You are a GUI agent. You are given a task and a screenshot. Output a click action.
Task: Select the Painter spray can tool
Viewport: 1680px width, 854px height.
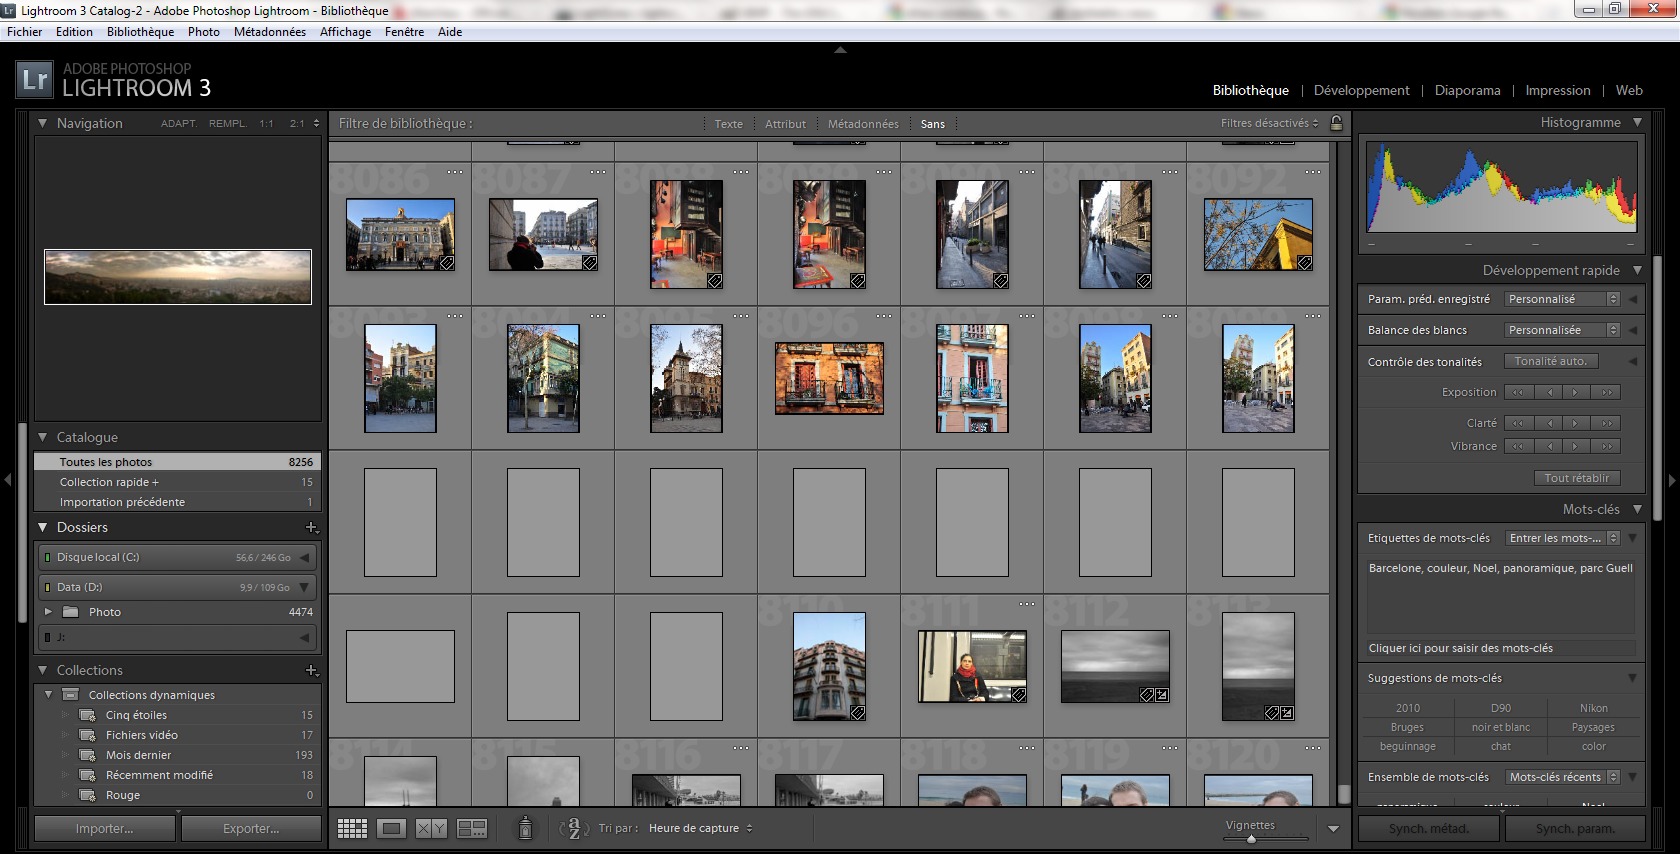[x=525, y=828]
